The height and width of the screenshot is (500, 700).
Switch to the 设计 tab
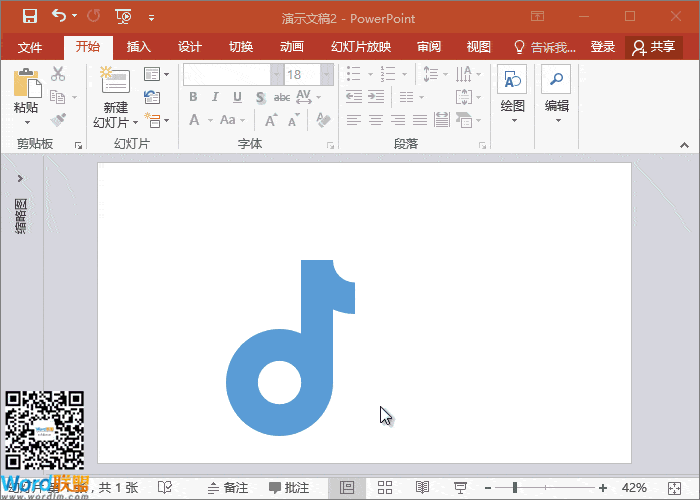[190, 46]
